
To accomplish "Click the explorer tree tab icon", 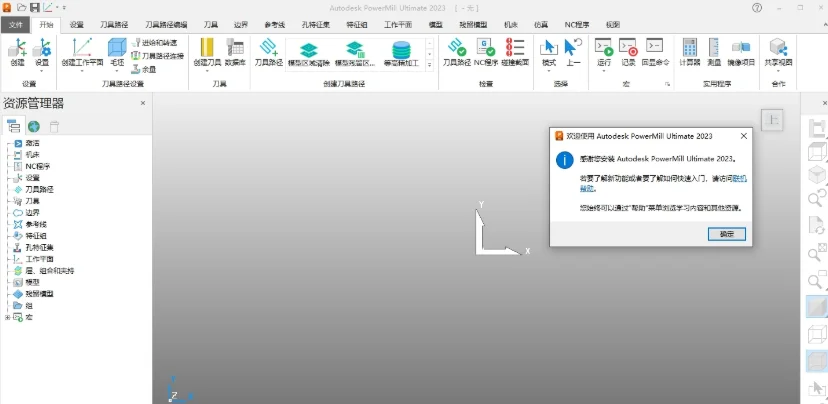I will pyautogui.click(x=13, y=126).
